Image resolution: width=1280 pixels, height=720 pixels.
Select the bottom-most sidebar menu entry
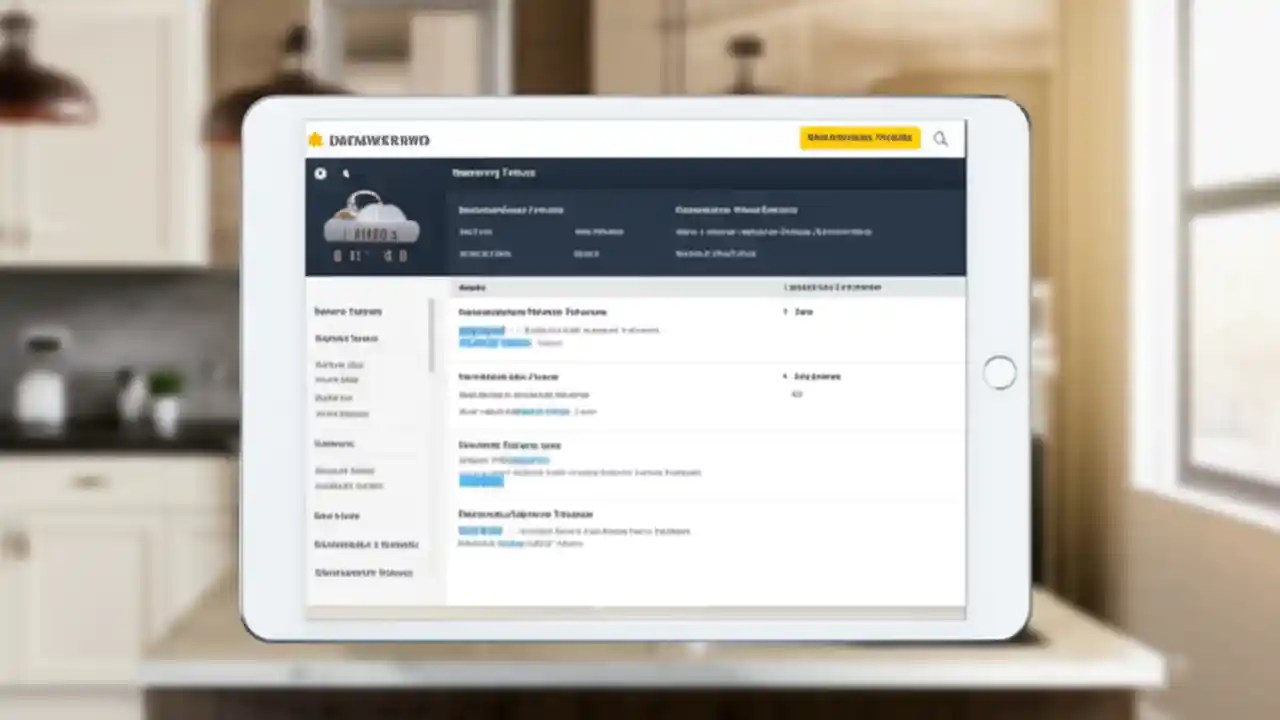(x=365, y=572)
